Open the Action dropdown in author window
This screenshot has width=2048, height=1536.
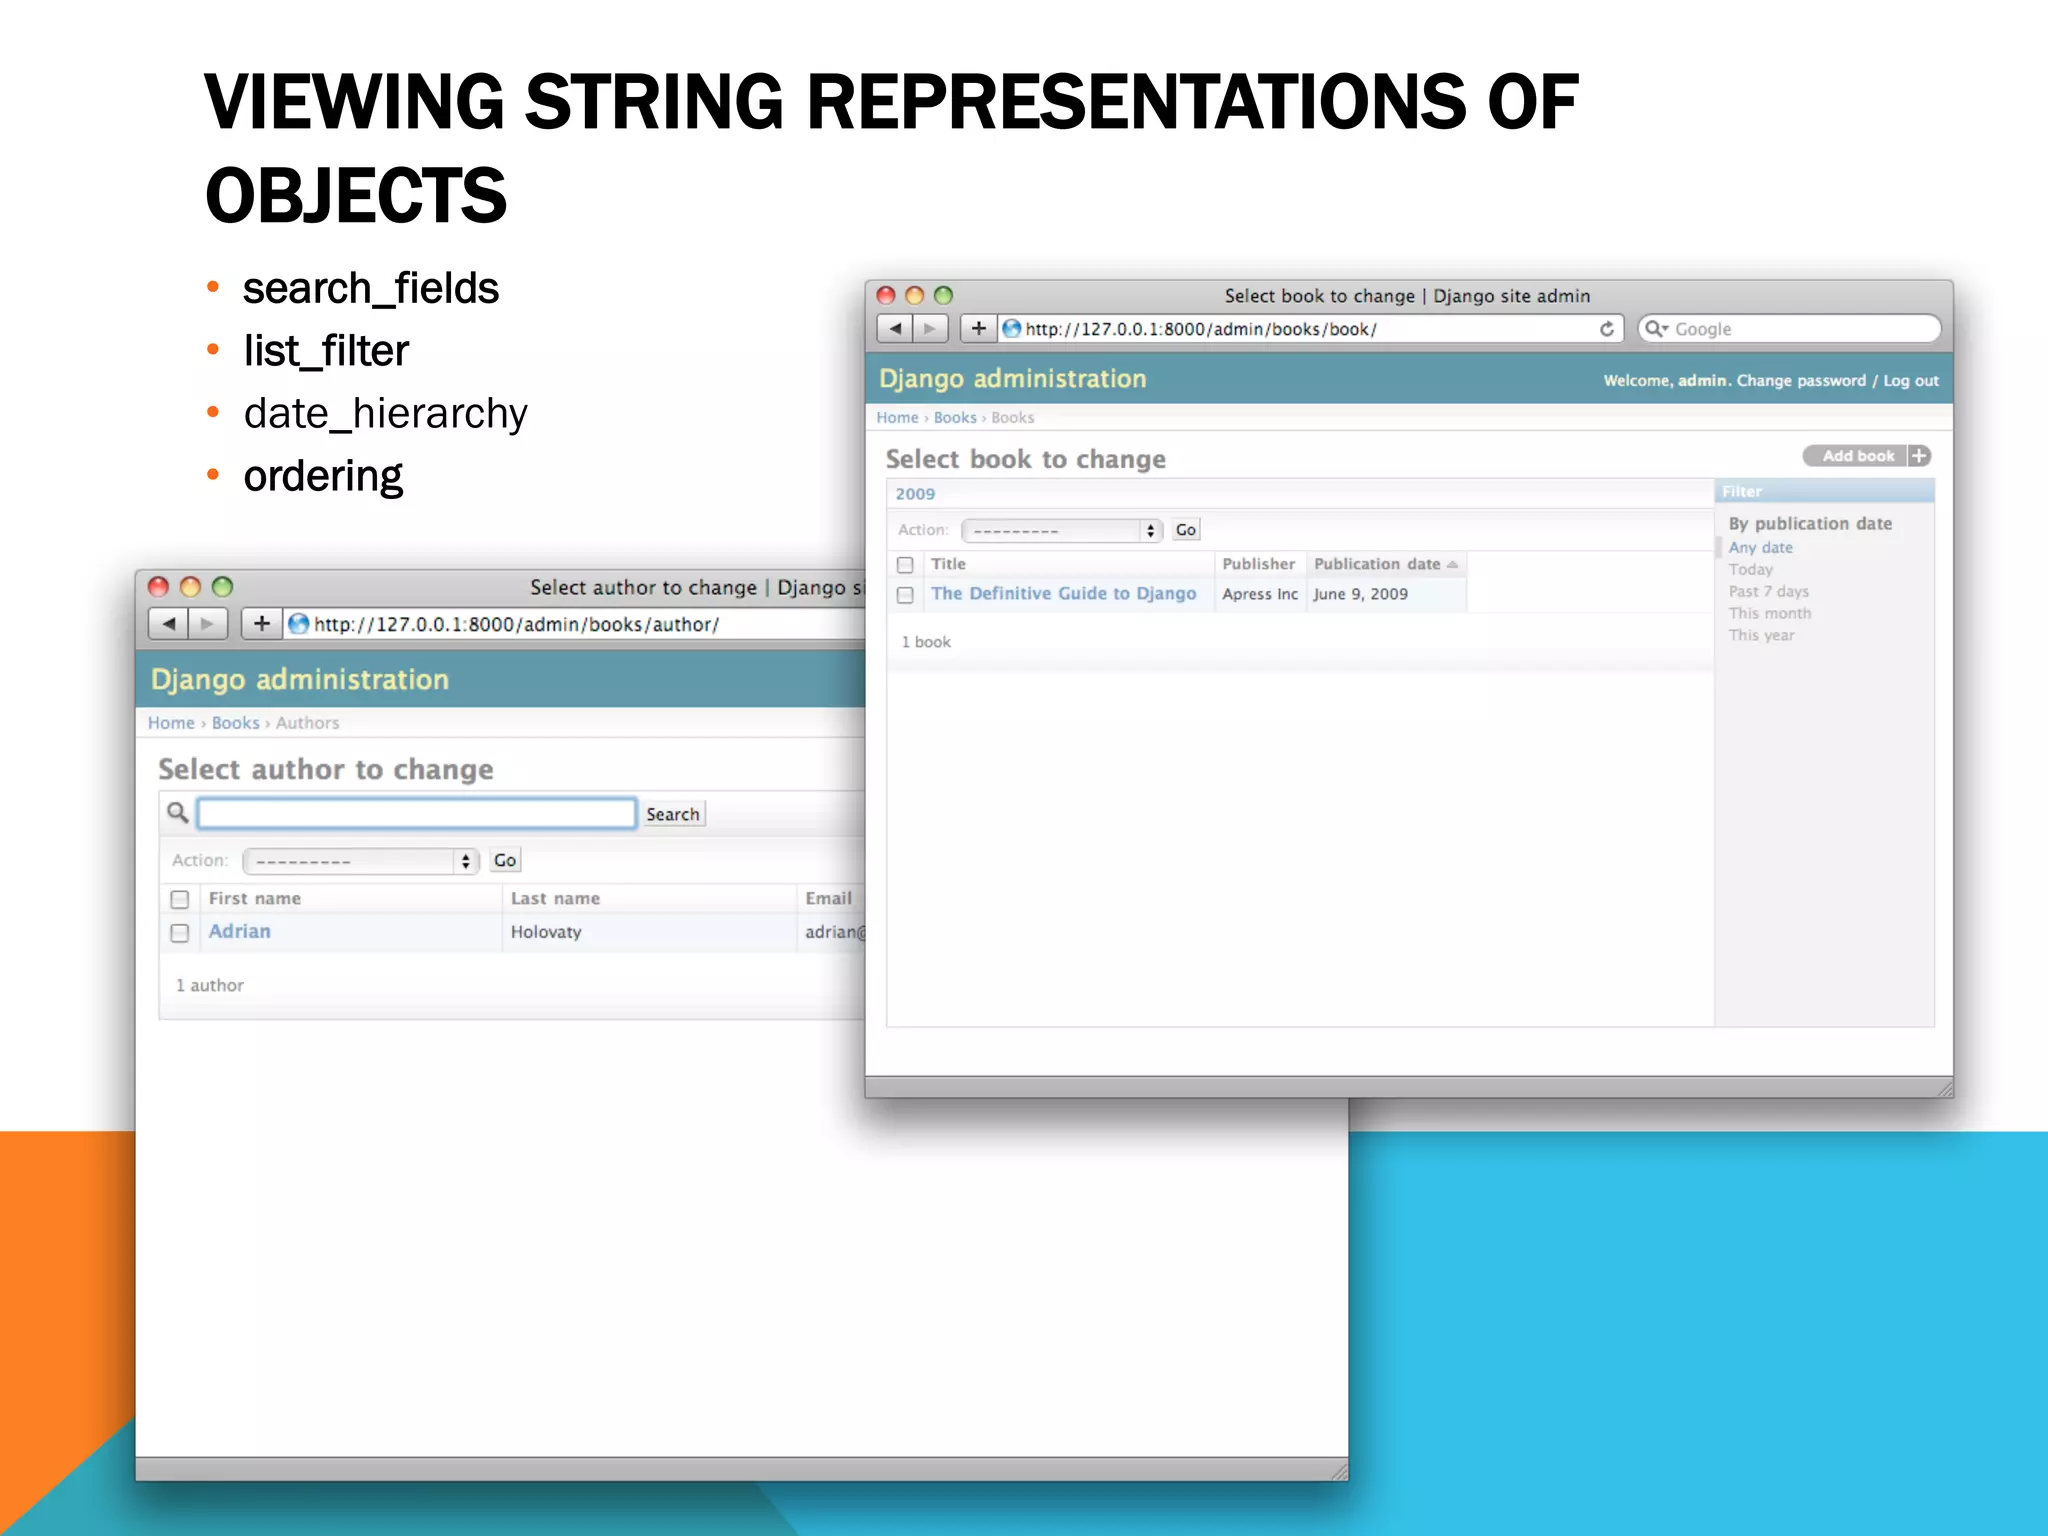tap(361, 861)
